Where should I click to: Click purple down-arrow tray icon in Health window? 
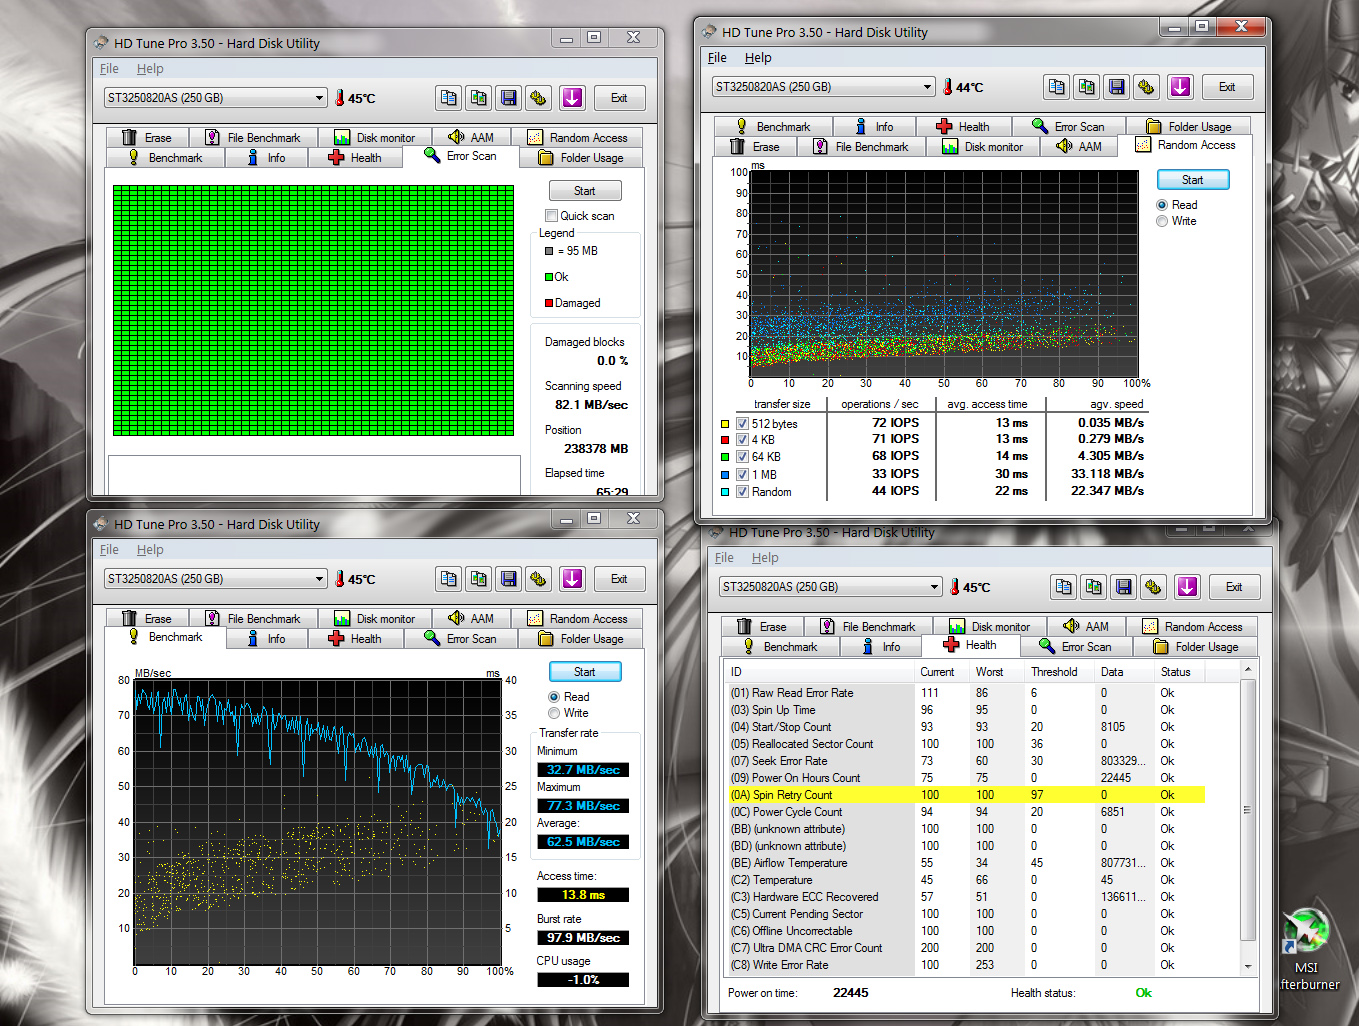tap(1187, 587)
